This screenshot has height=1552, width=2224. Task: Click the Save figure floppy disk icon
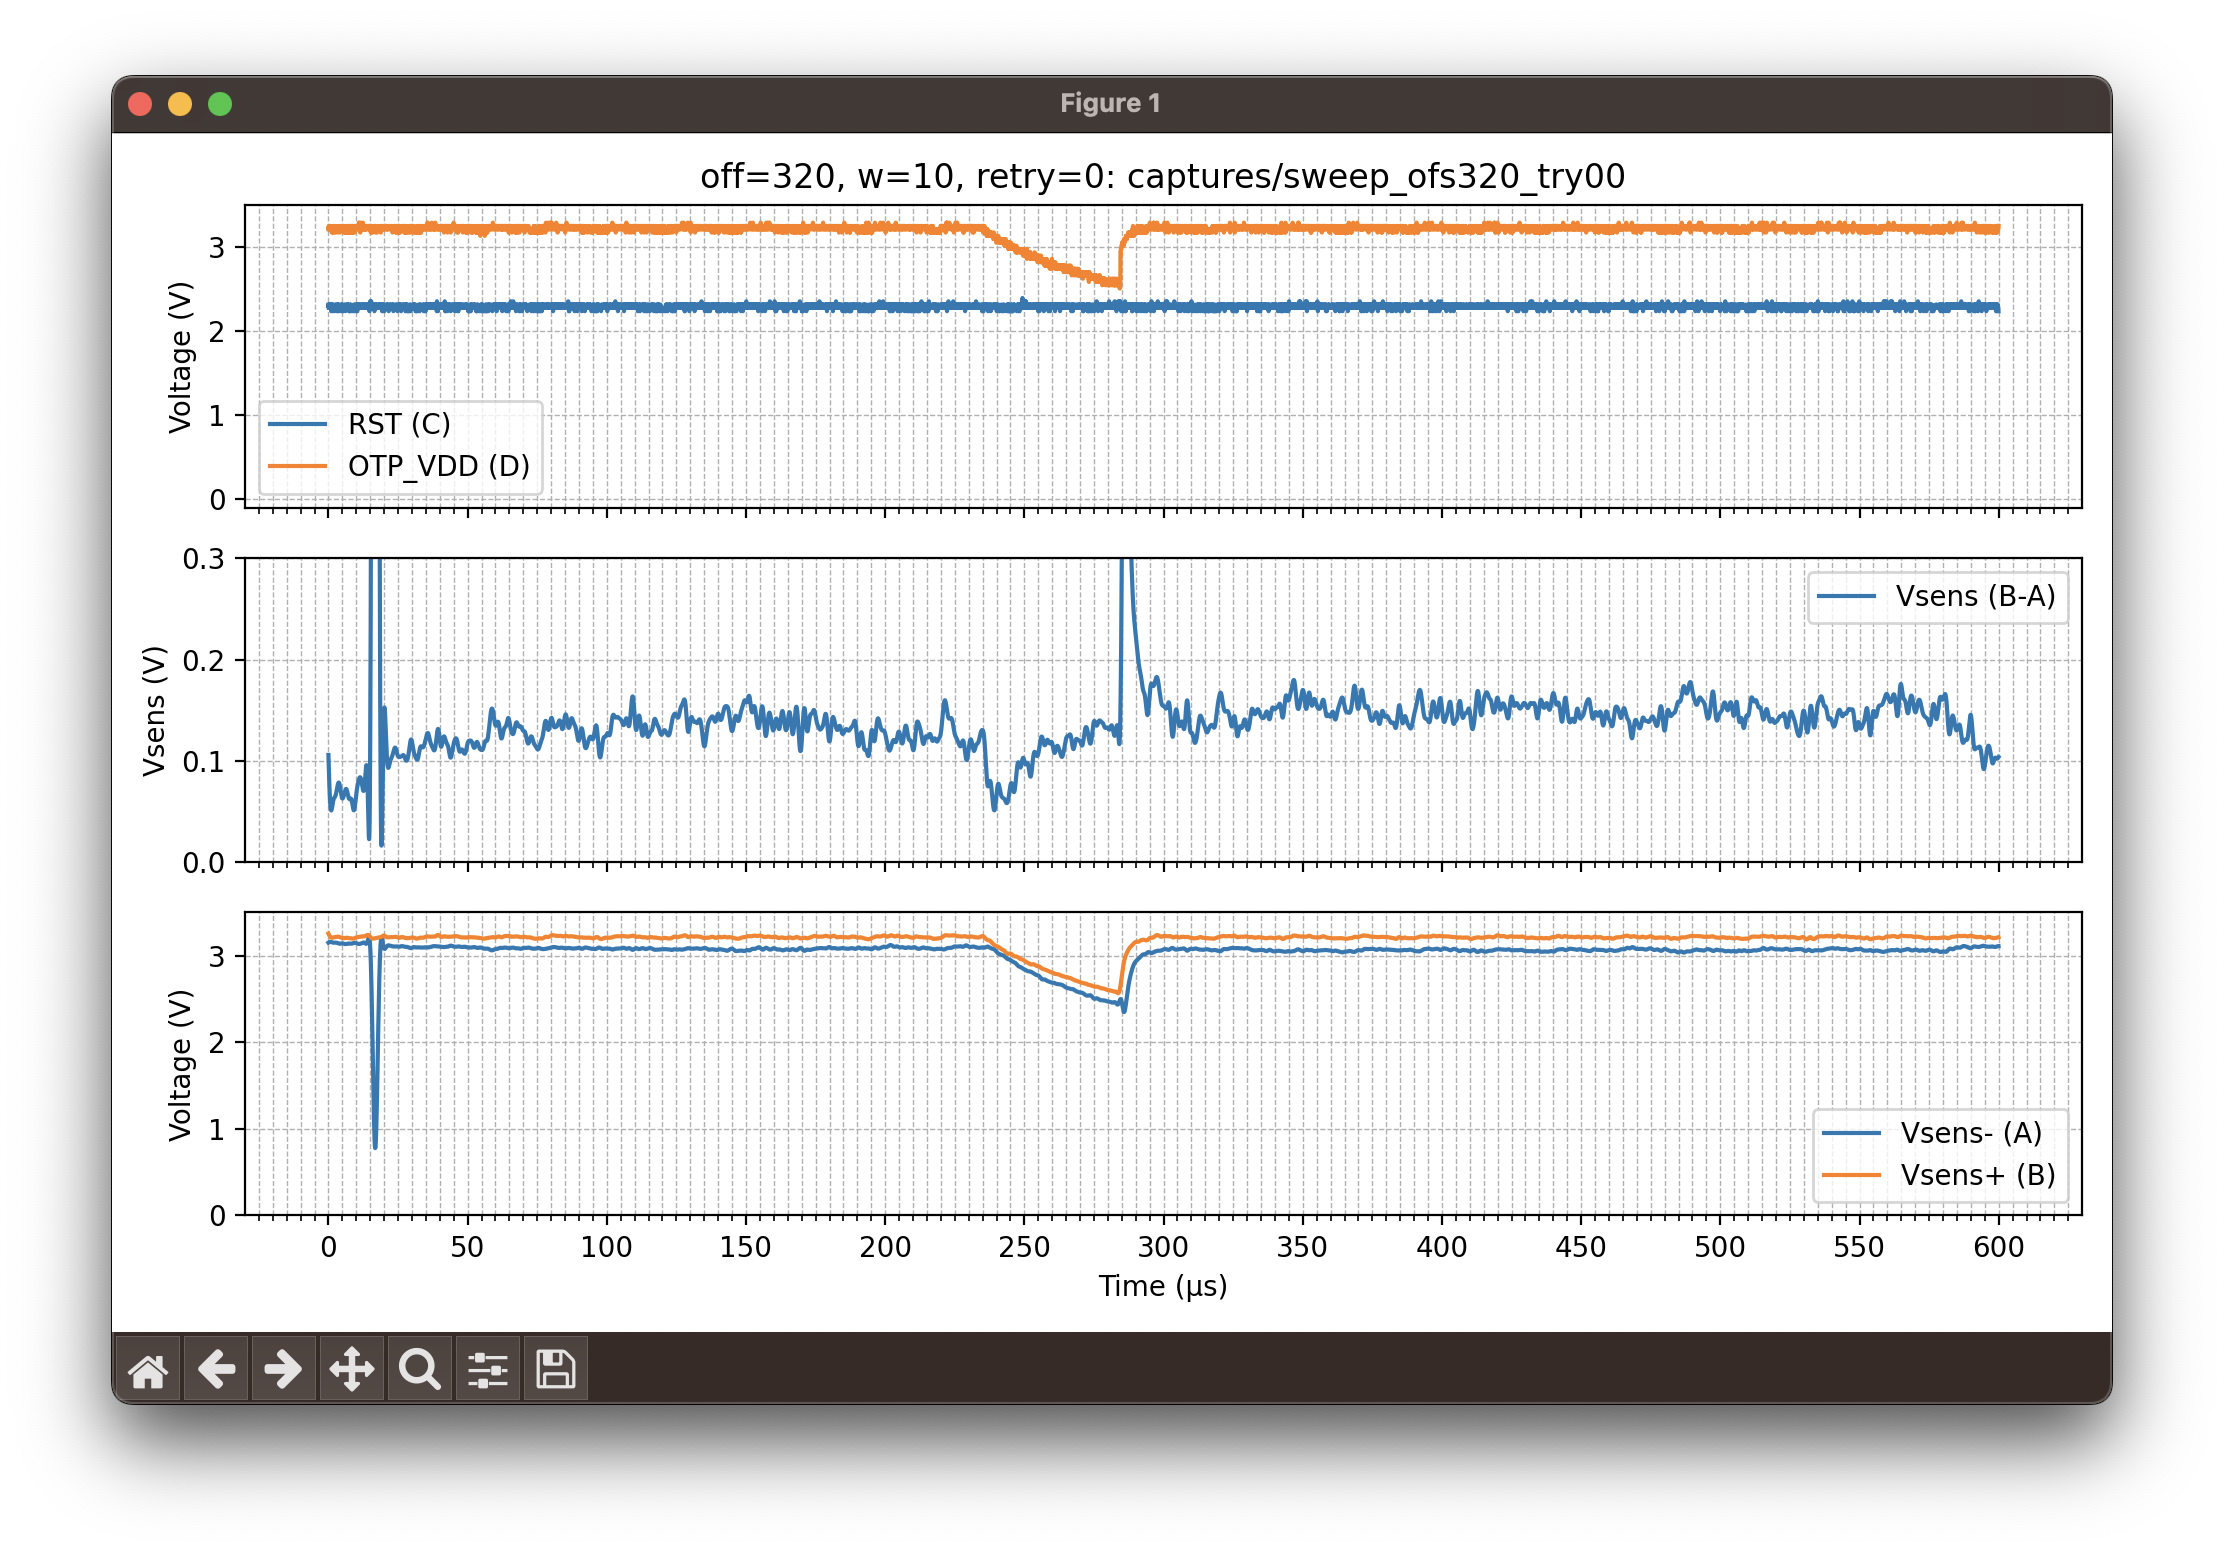[556, 1369]
